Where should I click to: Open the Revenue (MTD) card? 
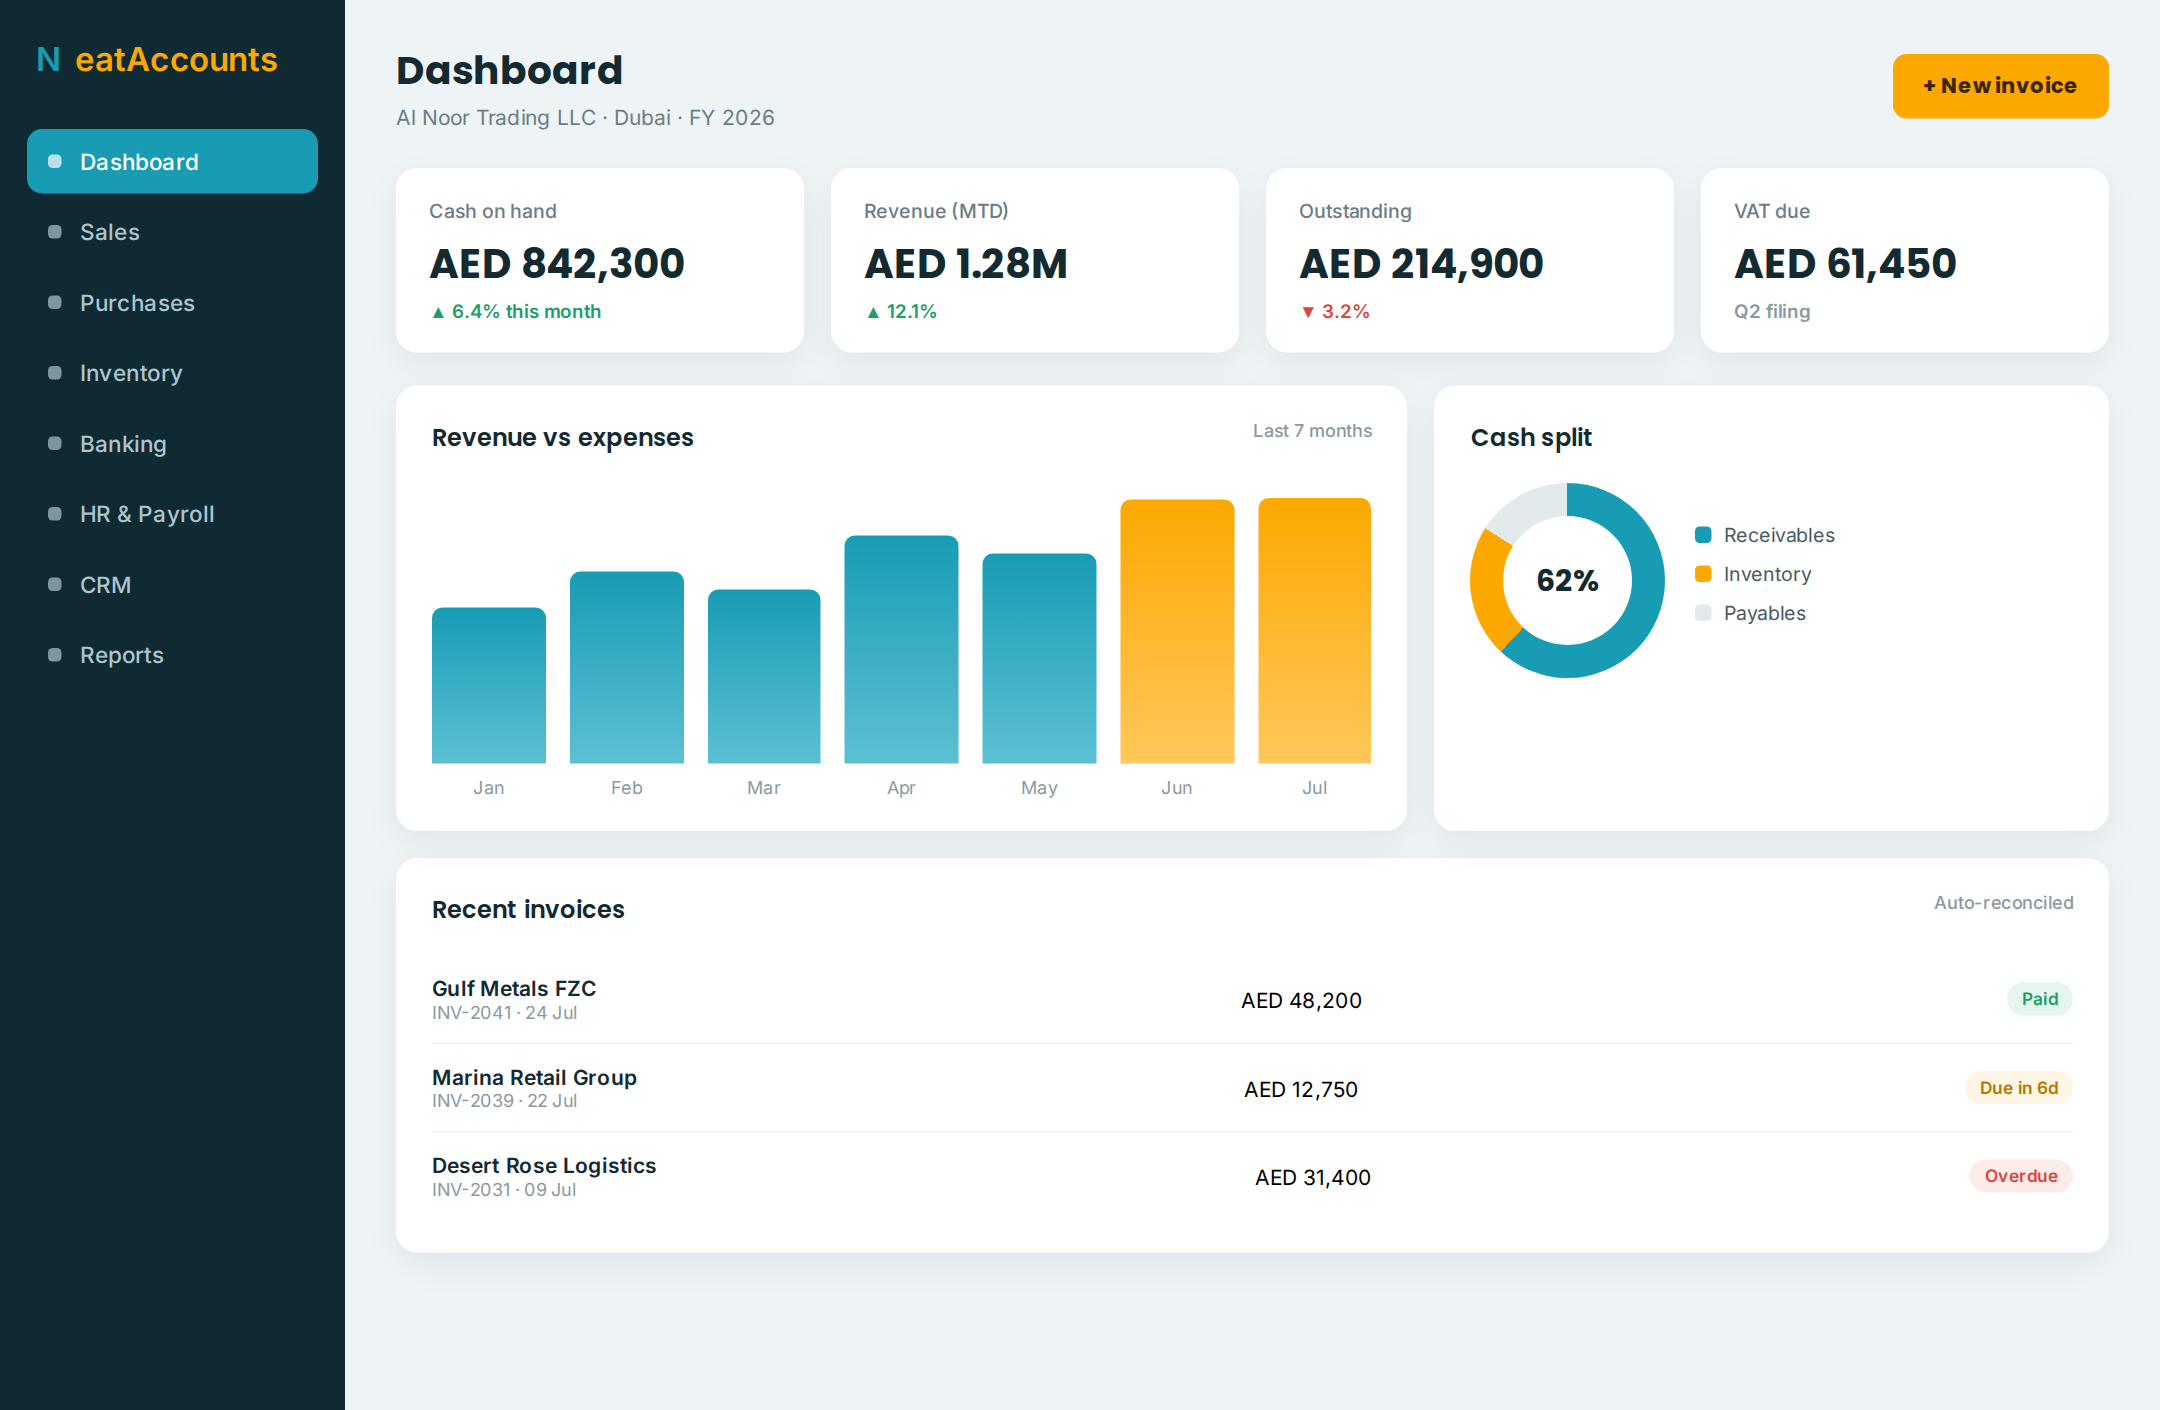[x=1035, y=260]
